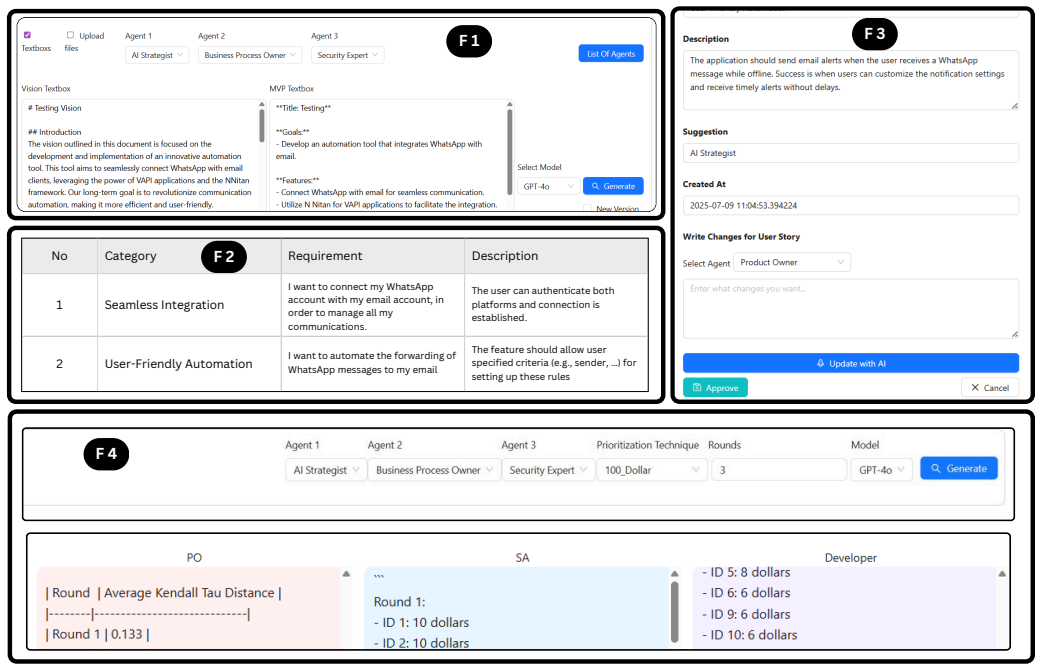
Task: Open Agent 3 Security Expert dropdown in F4
Action: (x=548, y=470)
